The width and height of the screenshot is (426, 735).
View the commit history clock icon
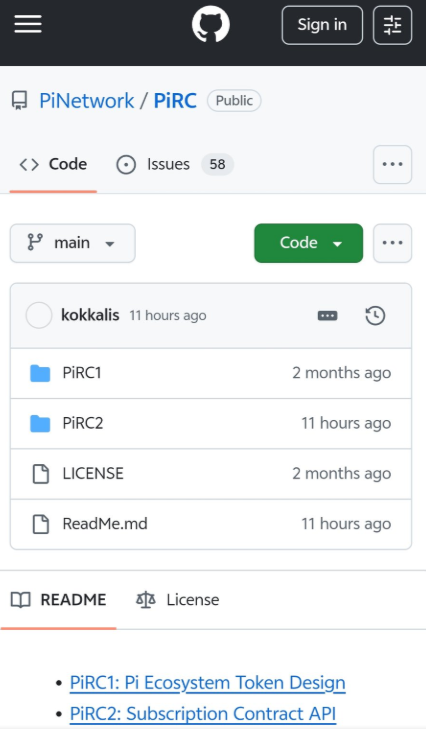point(375,315)
